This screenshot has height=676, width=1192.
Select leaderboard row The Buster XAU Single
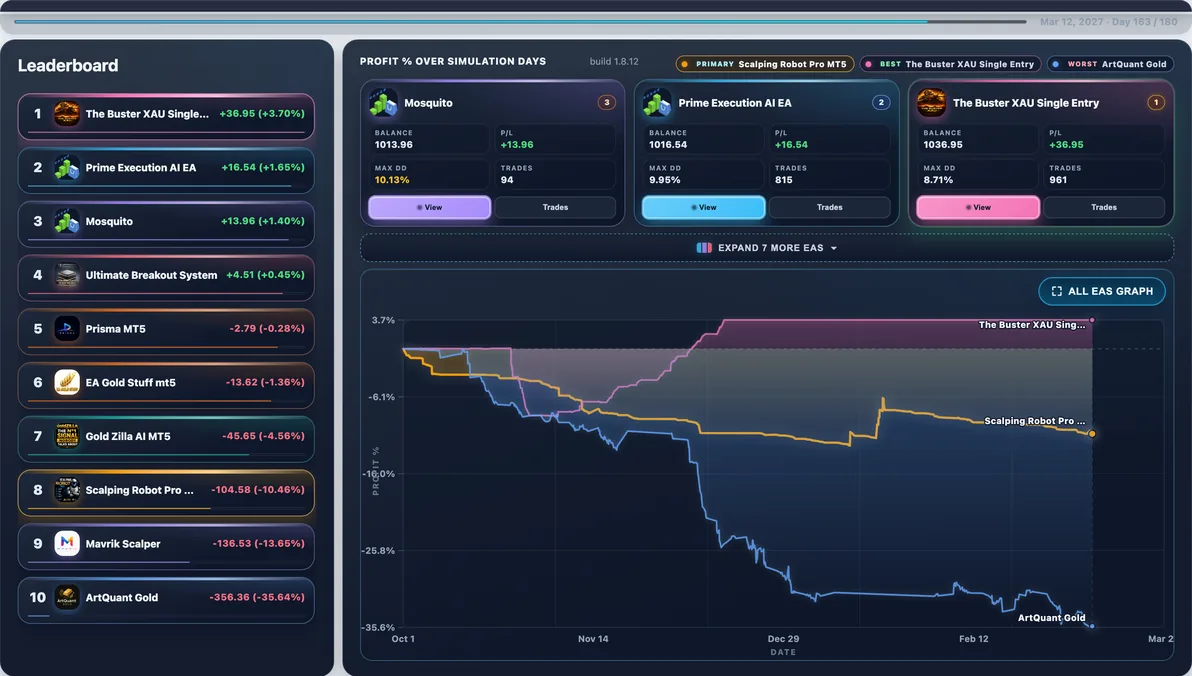(166, 116)
